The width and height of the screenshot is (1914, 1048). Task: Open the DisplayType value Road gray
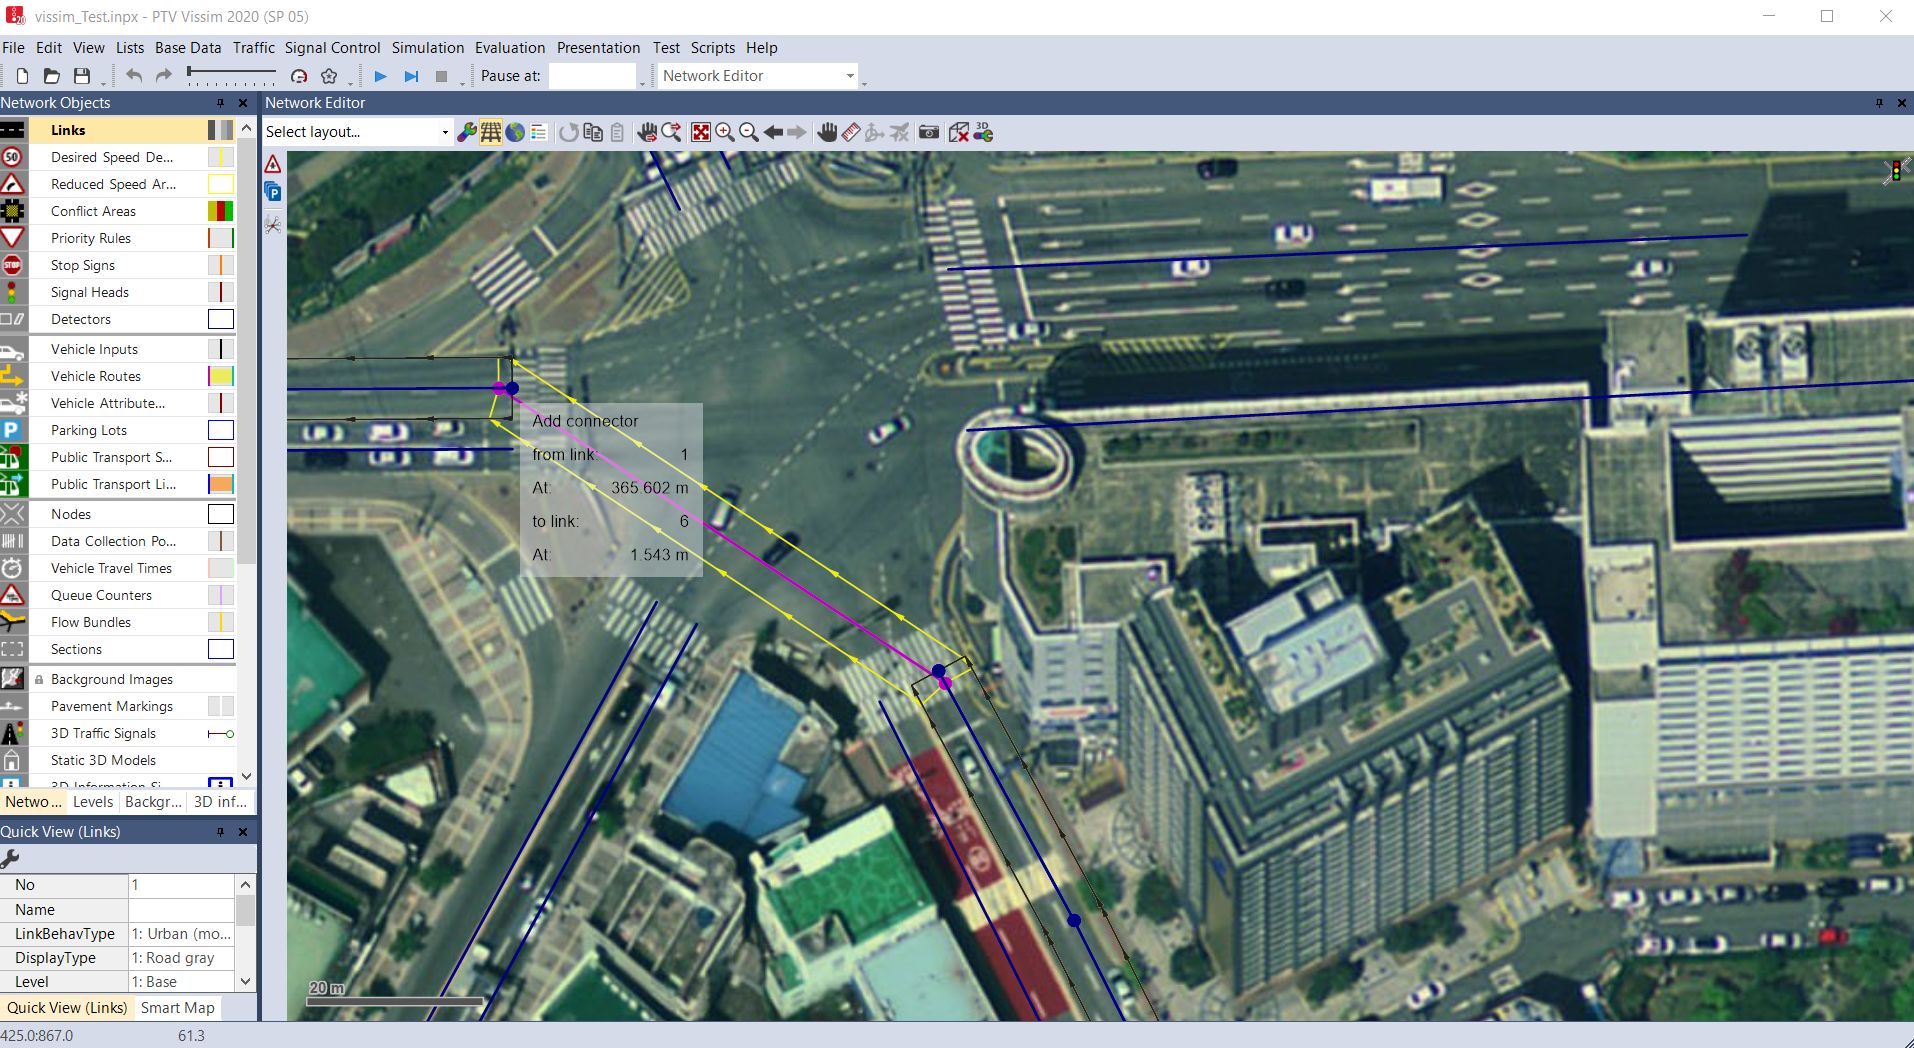pos(181,958)
